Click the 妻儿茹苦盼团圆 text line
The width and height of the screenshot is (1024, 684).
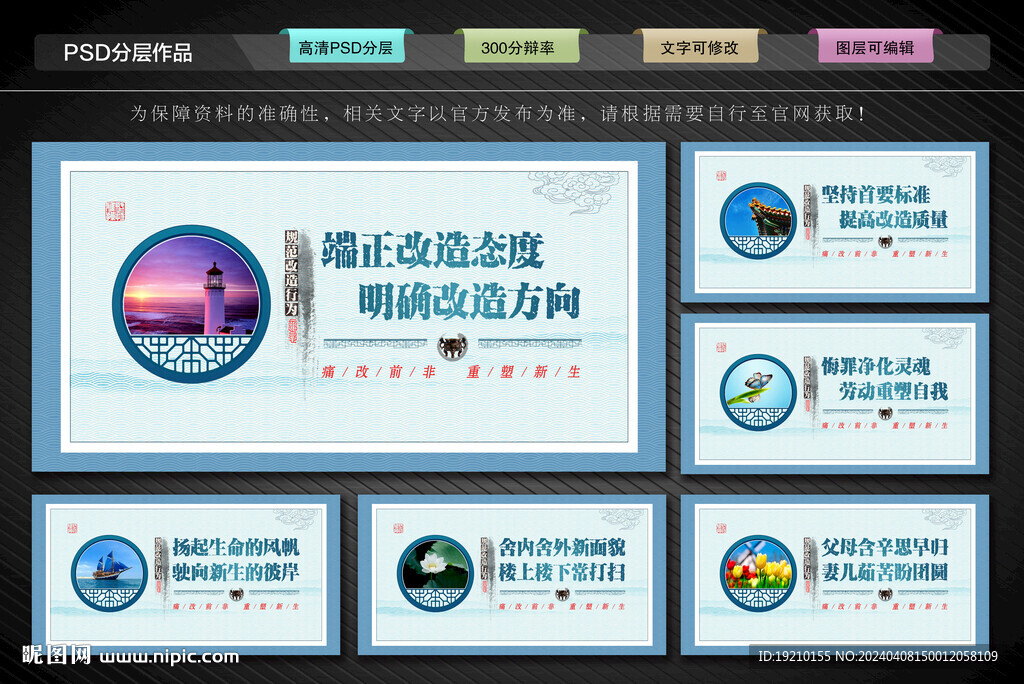click(x=885, y=572)
